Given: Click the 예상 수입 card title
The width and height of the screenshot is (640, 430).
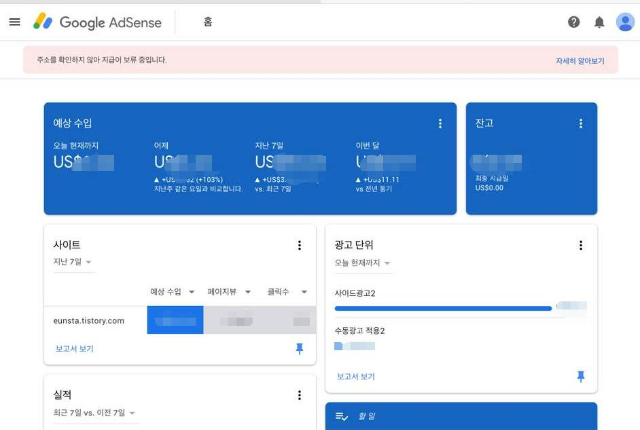Looking at the screenshot, I should click(72, 123).
